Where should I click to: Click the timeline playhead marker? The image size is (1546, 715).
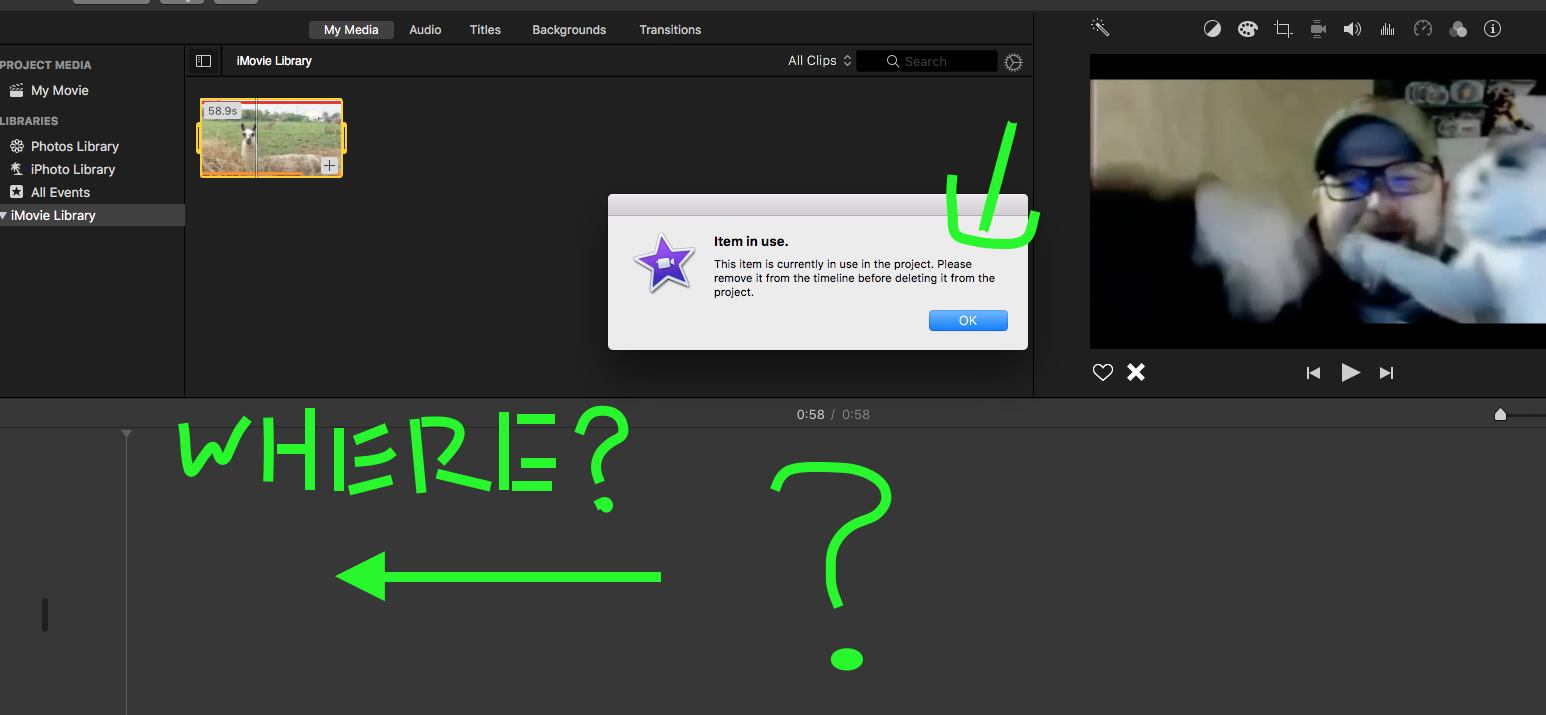tap(126, 433)
